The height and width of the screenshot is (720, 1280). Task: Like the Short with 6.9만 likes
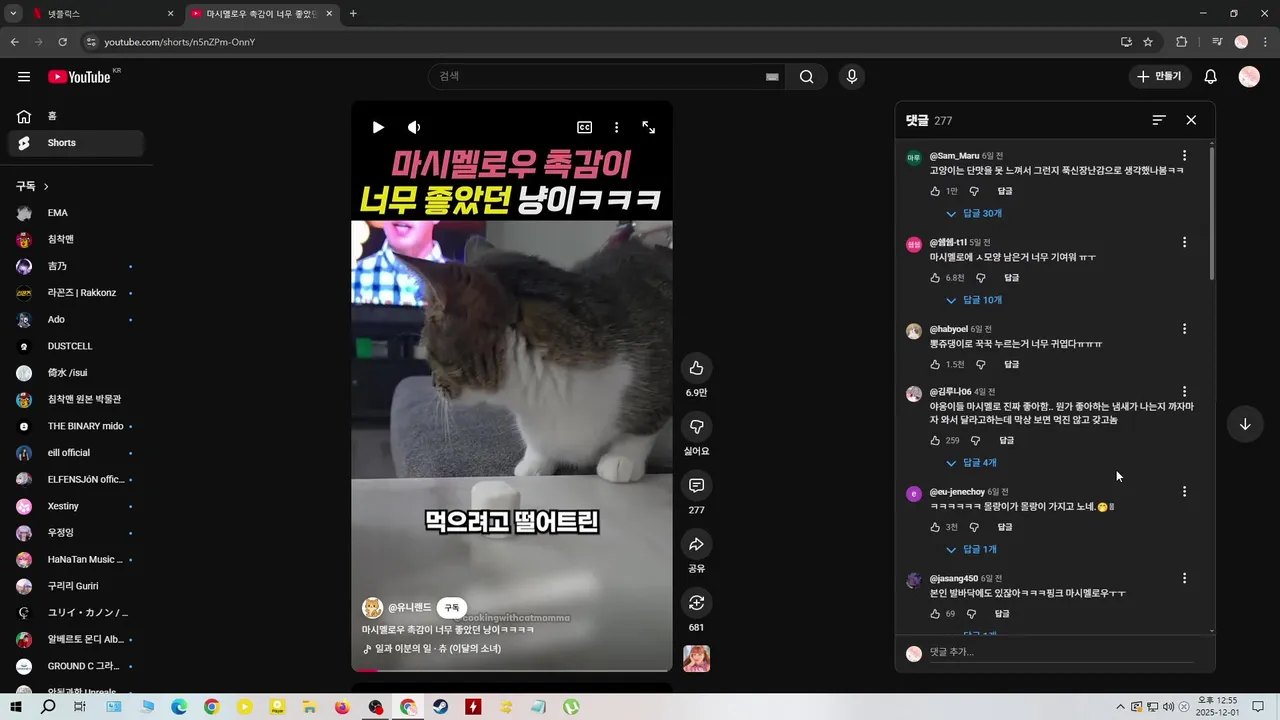pyautogui.click(x=696, y=367)
